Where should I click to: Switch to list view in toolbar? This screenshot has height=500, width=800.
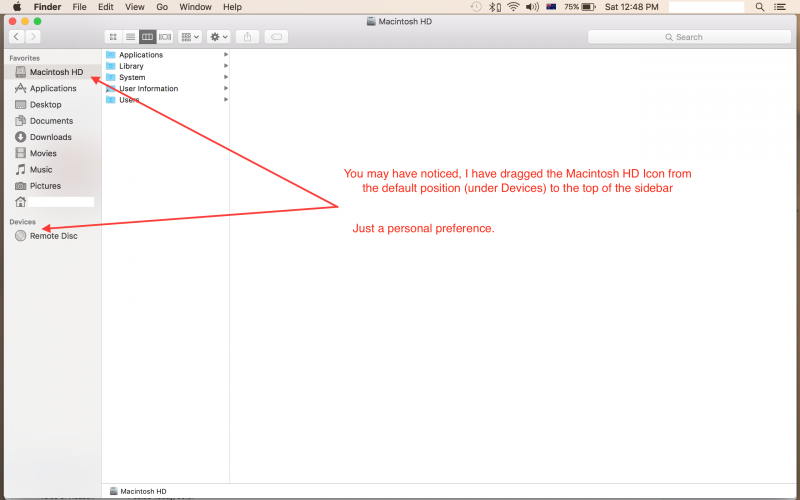130,37
